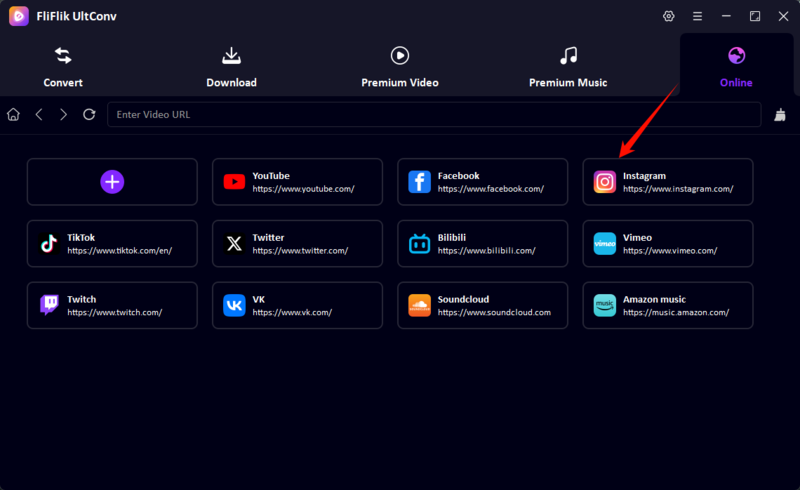
Task: Open the twitch.com URL link
Action: 114,312
